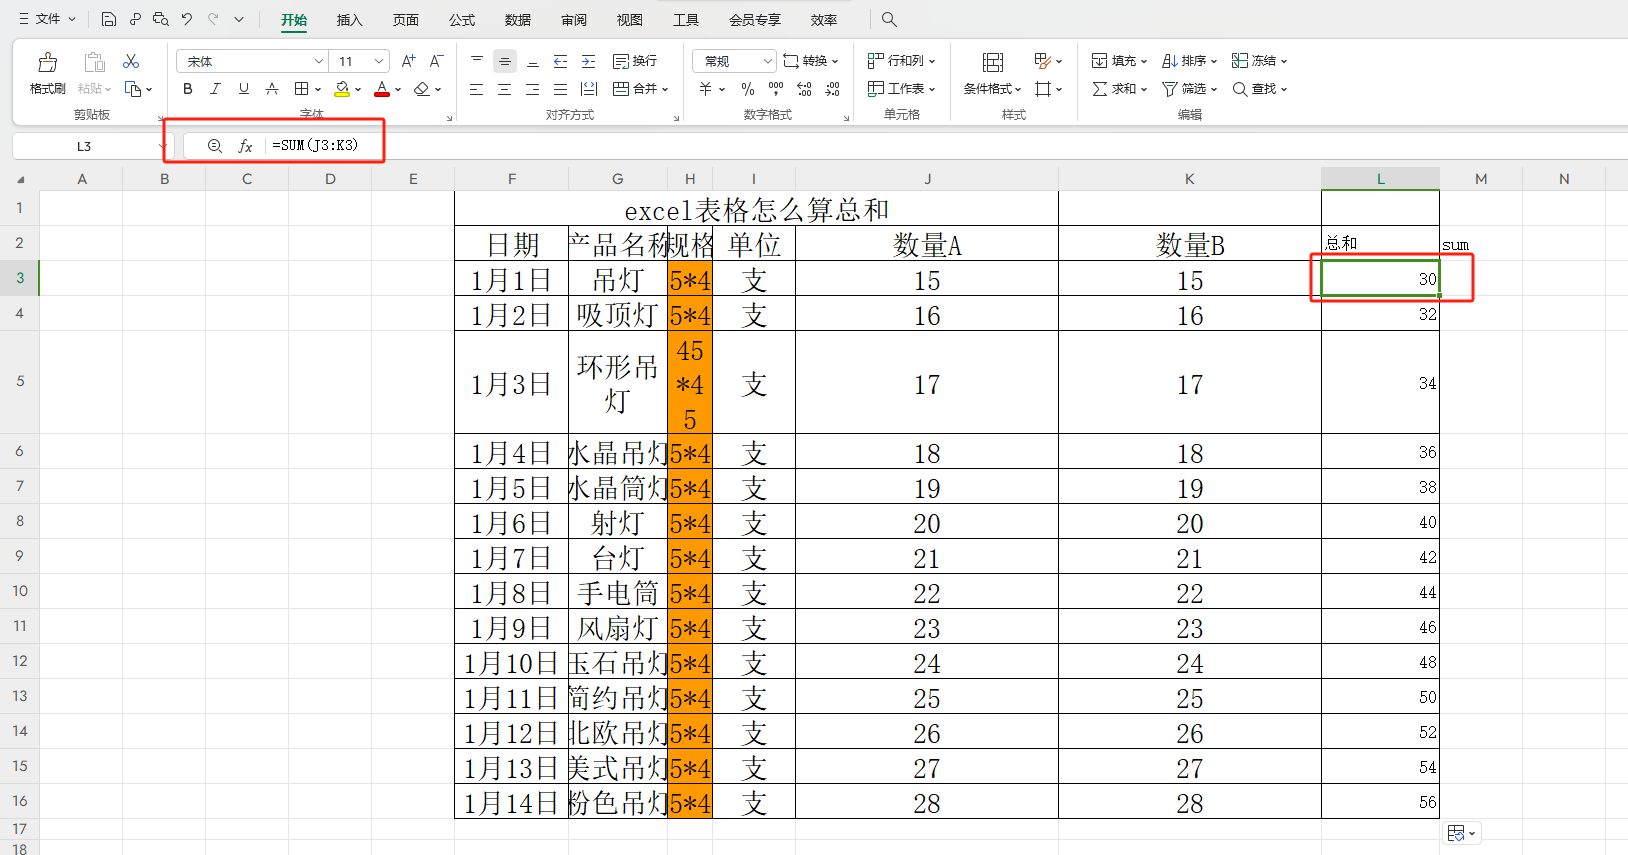Click the Decrease Indent icon
The height and width of the screenshot is (855, 1628).
point(561,61)
